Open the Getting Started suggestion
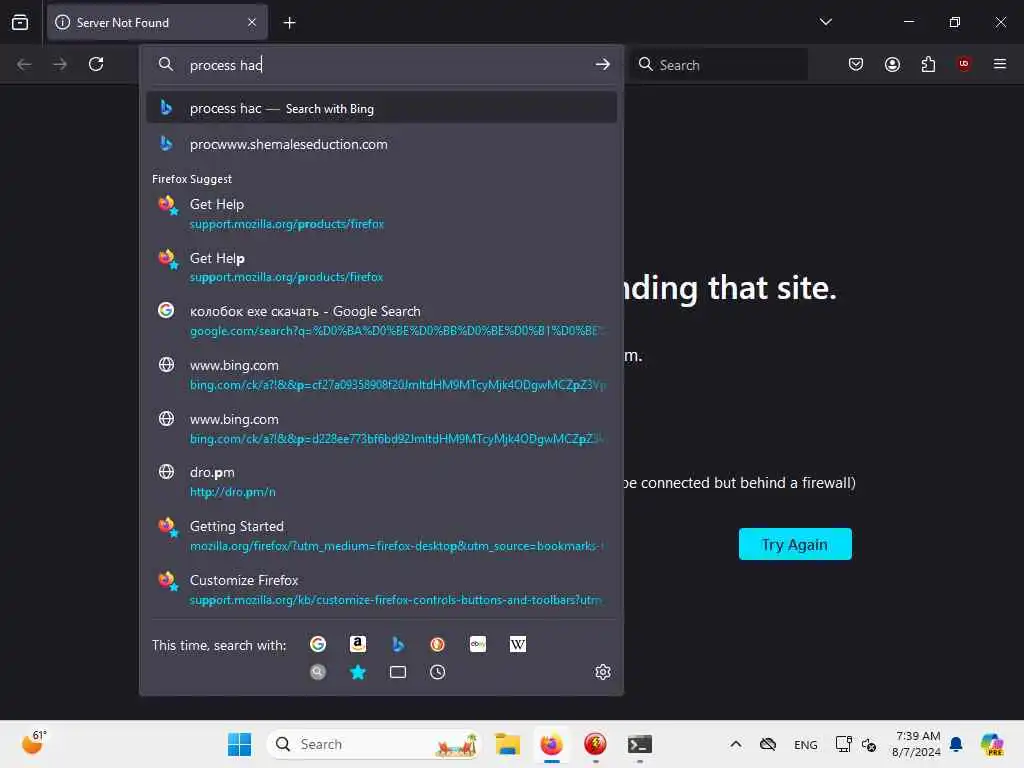1024x768 pixels. coord(381,536)
